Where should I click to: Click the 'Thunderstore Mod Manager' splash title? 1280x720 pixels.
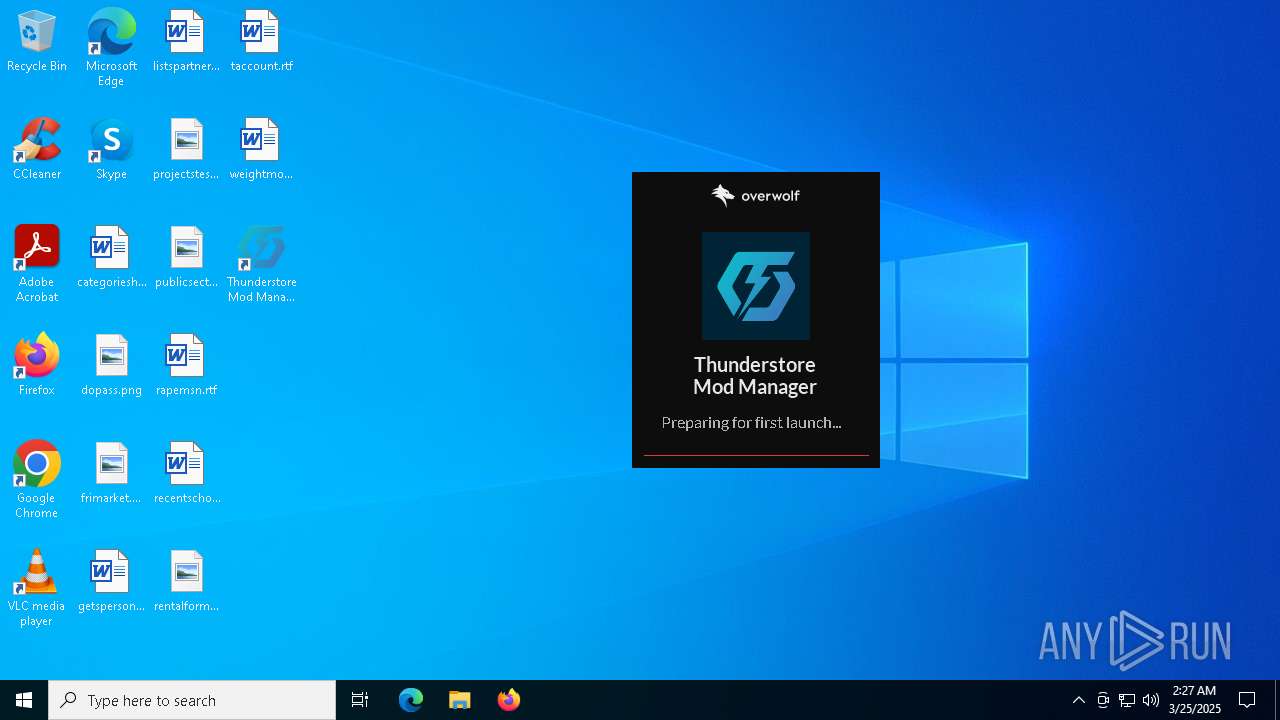[755, 376]
